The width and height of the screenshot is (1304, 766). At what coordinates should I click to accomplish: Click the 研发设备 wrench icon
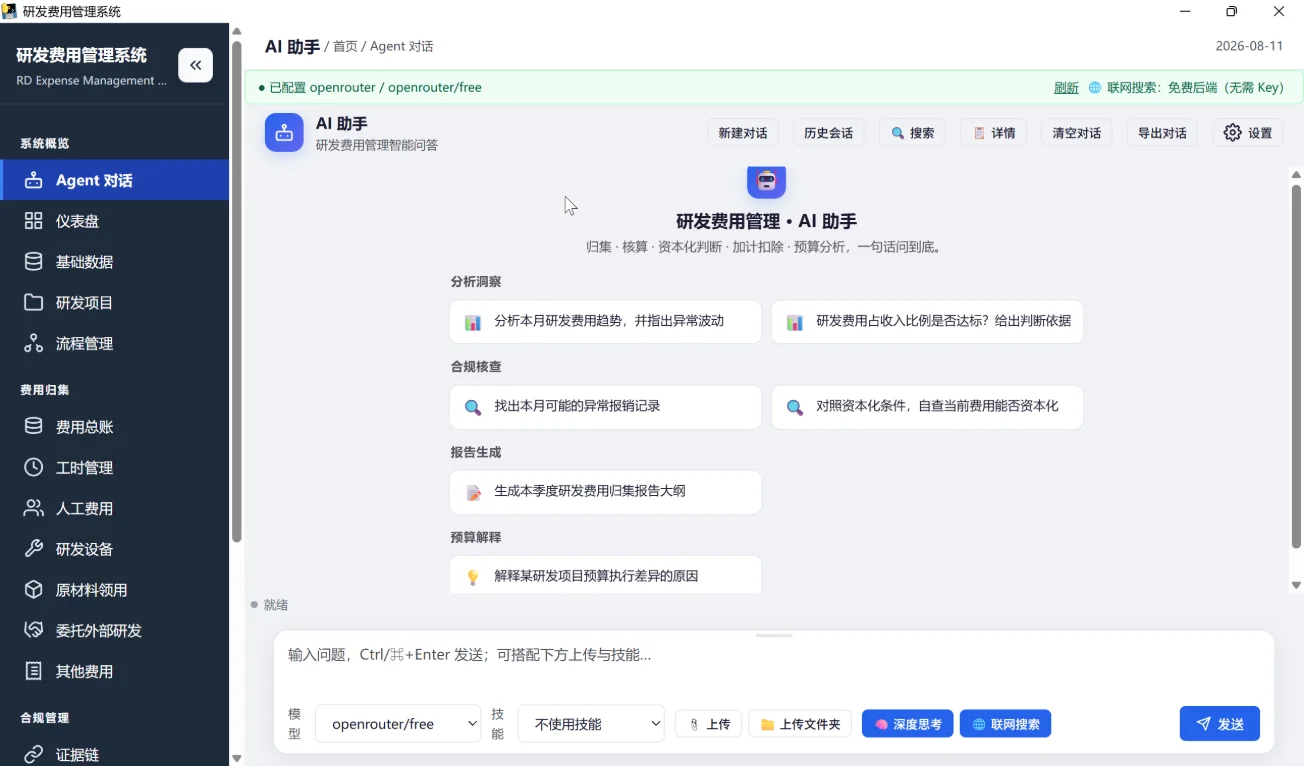point(34,549)
